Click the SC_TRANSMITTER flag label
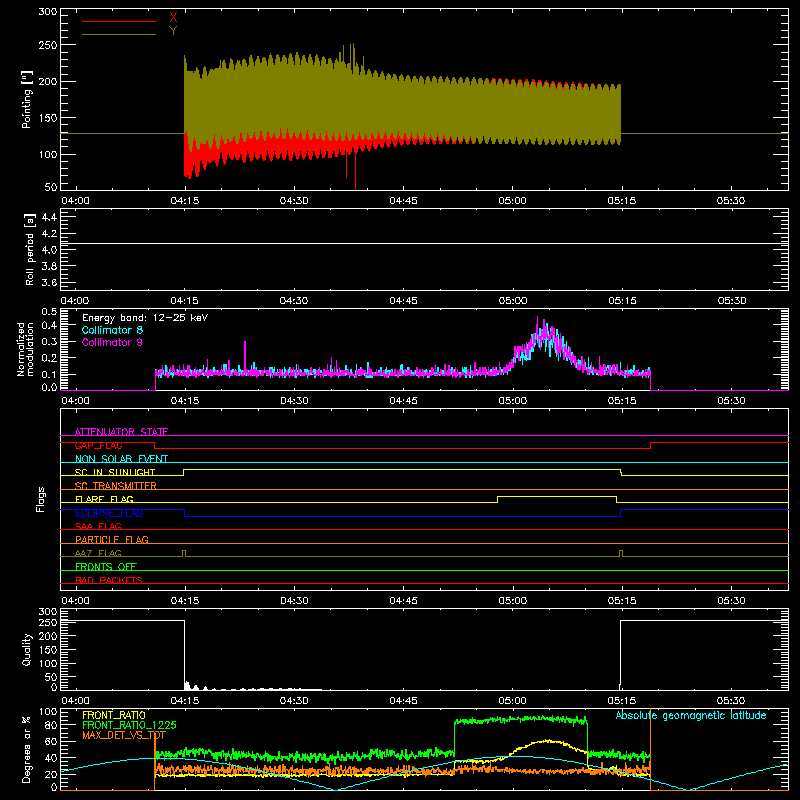Viewport: 800px width, 800px height. pos(116,486)
